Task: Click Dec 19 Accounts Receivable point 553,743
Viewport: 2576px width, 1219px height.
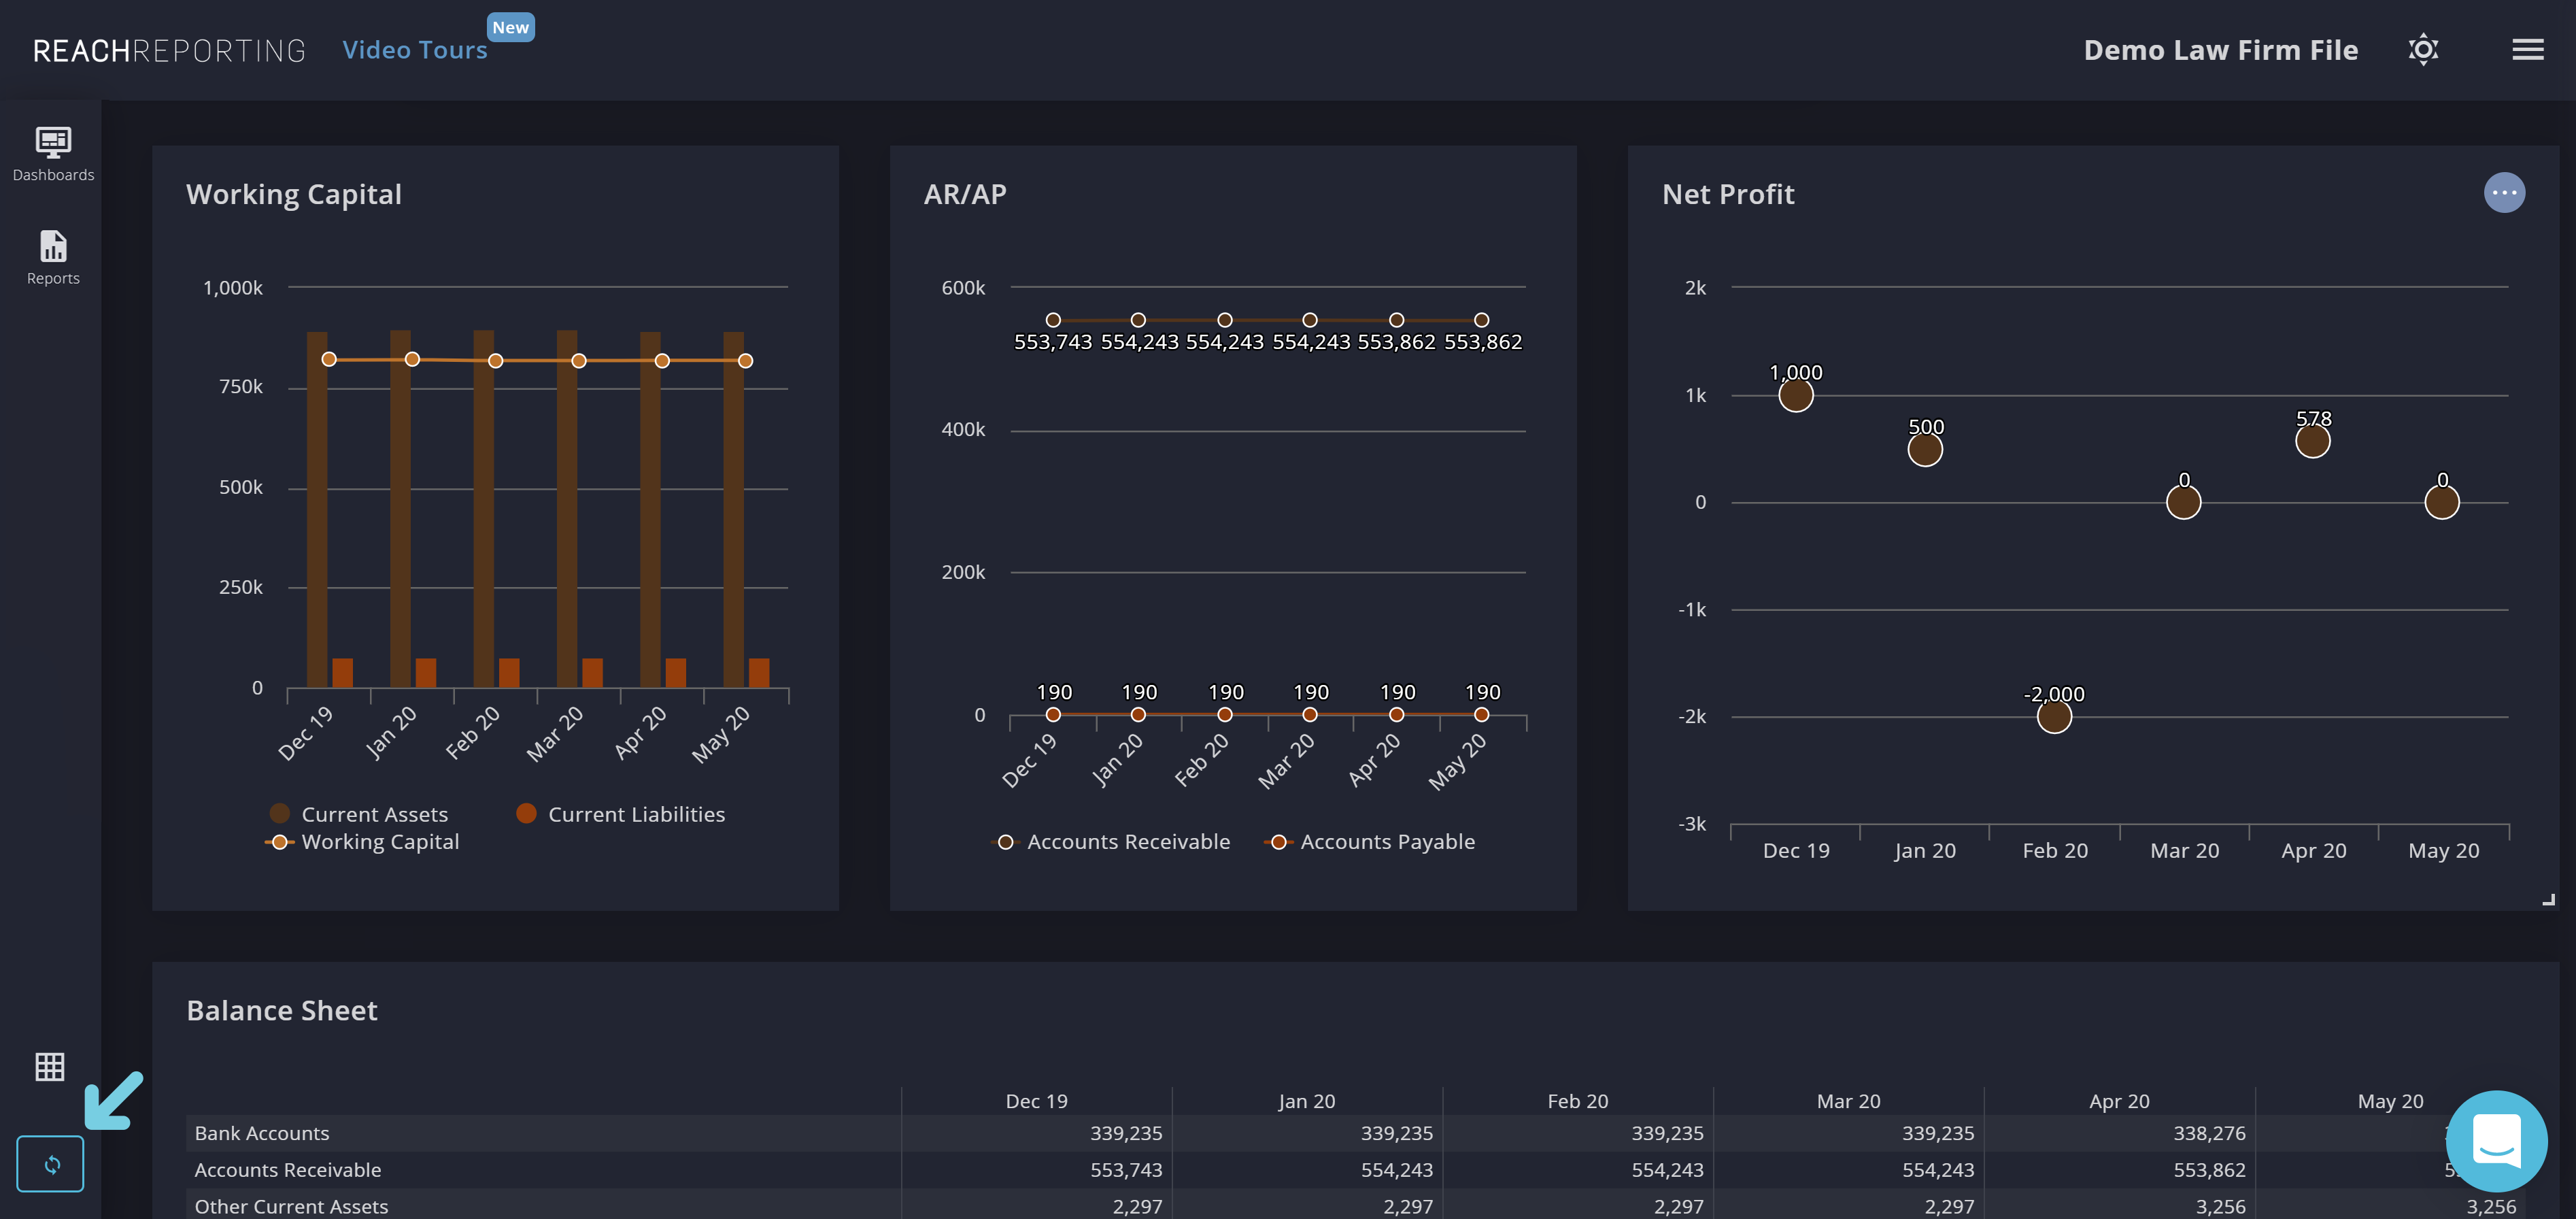Action: (1053, 320)
